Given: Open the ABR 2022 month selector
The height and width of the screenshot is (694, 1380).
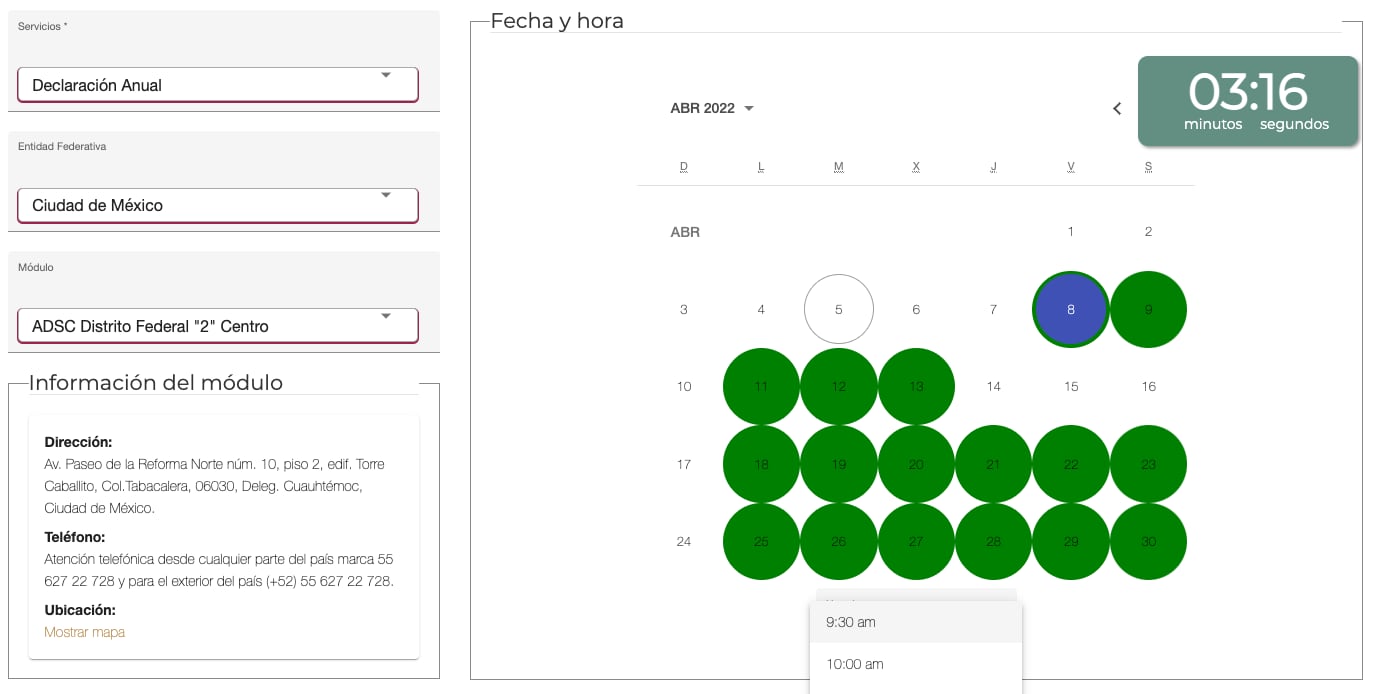Looking at the screenshot, I should point(712,109).
